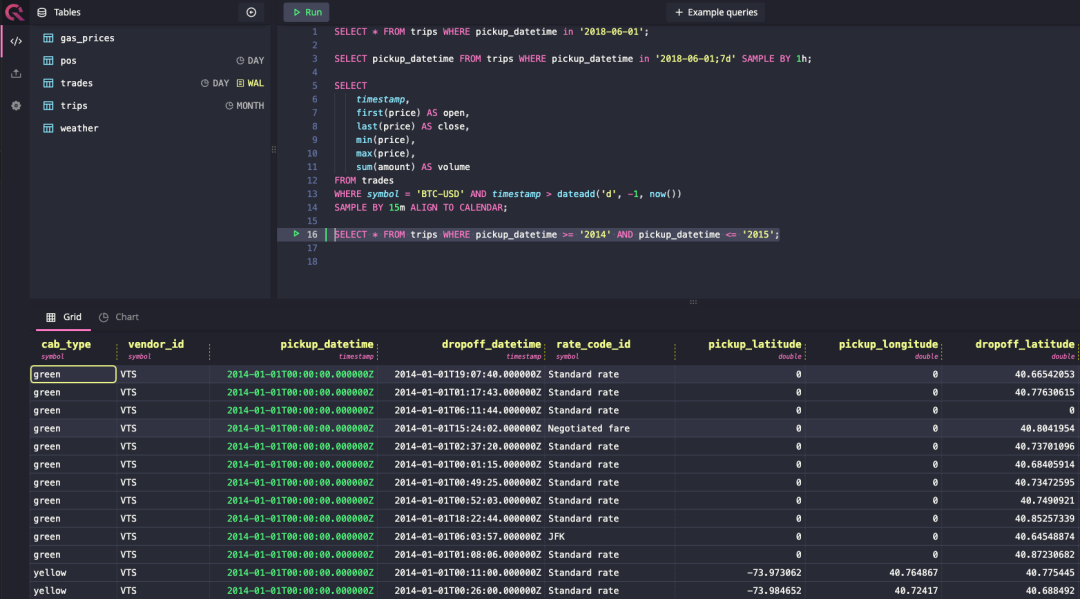Click the gas_prices table icon
Screen dimensions: 1080x599
point(48,38)
